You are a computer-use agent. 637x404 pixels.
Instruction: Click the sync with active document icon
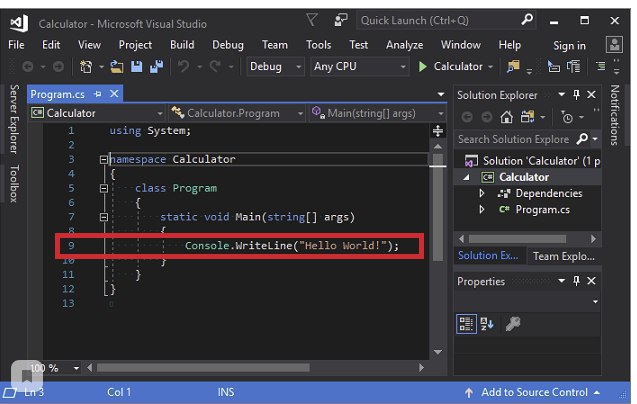click(527, 117)
